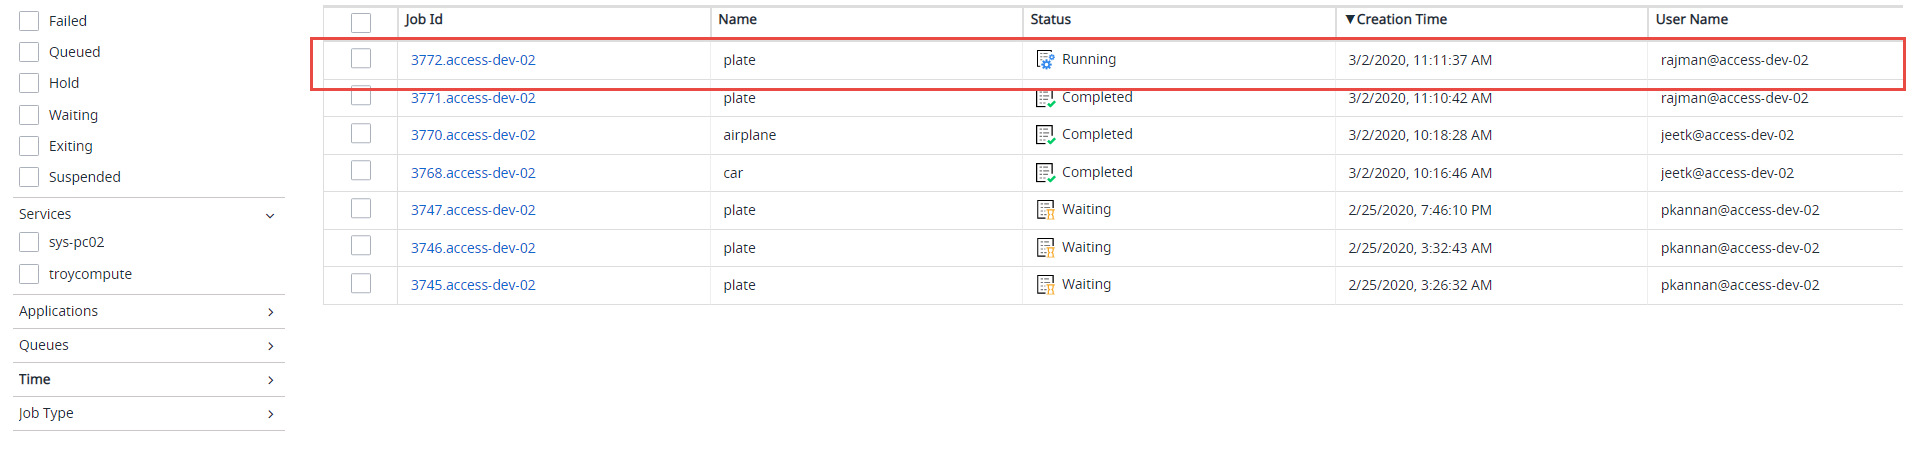Click the Running status icon for job 3772
1920x457 pixels.
coord(1045,60)
